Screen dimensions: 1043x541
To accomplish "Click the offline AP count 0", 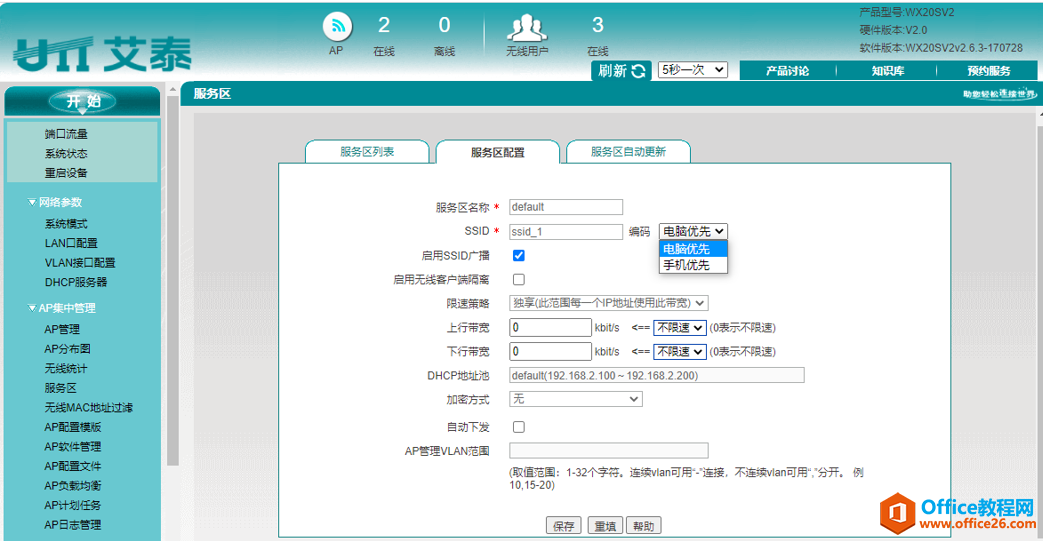I will click(444, 25).
